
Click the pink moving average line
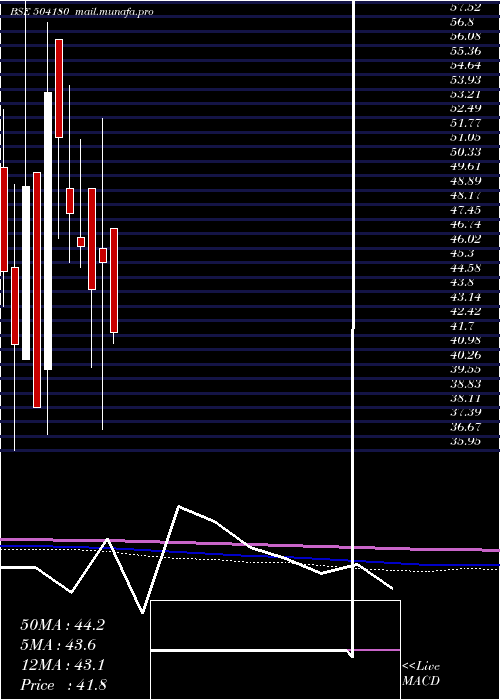(250, 544)
